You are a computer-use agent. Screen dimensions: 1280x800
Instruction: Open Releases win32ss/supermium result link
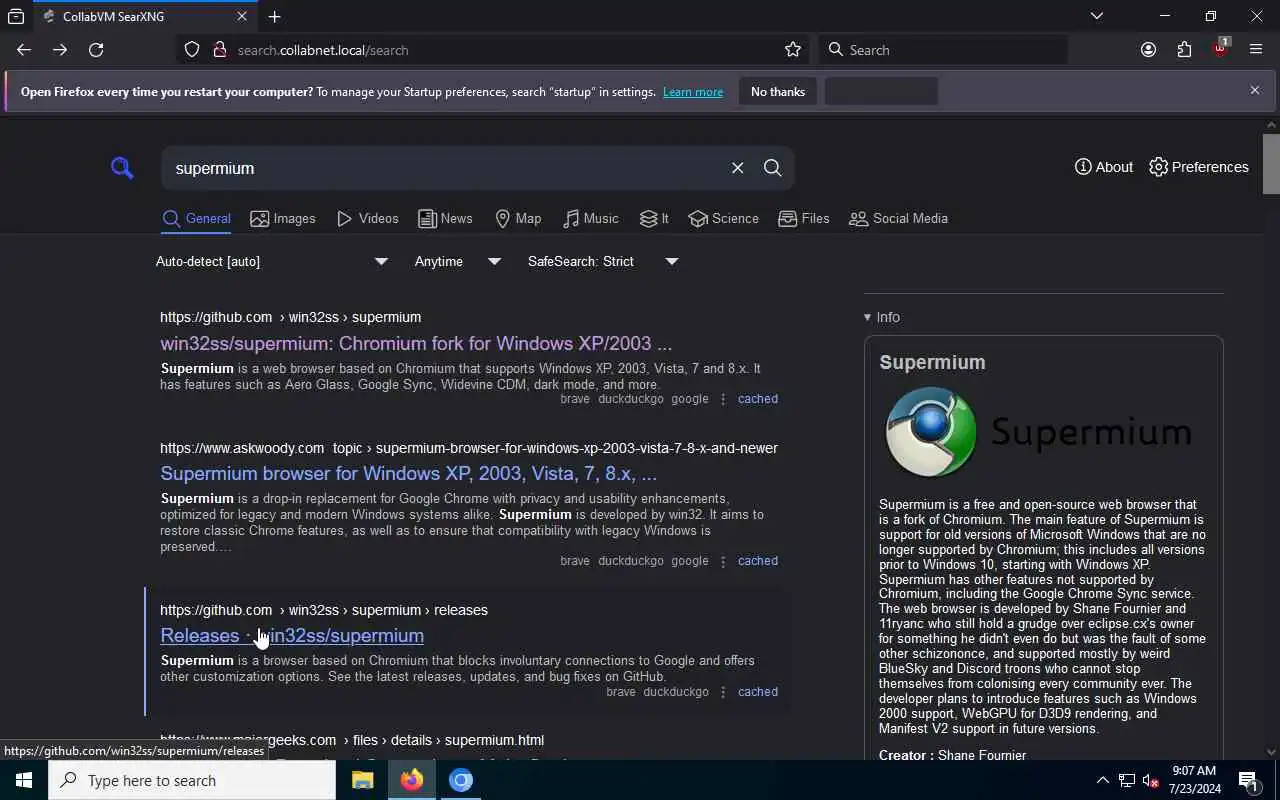pyautogui.click(x=292, y=635)
